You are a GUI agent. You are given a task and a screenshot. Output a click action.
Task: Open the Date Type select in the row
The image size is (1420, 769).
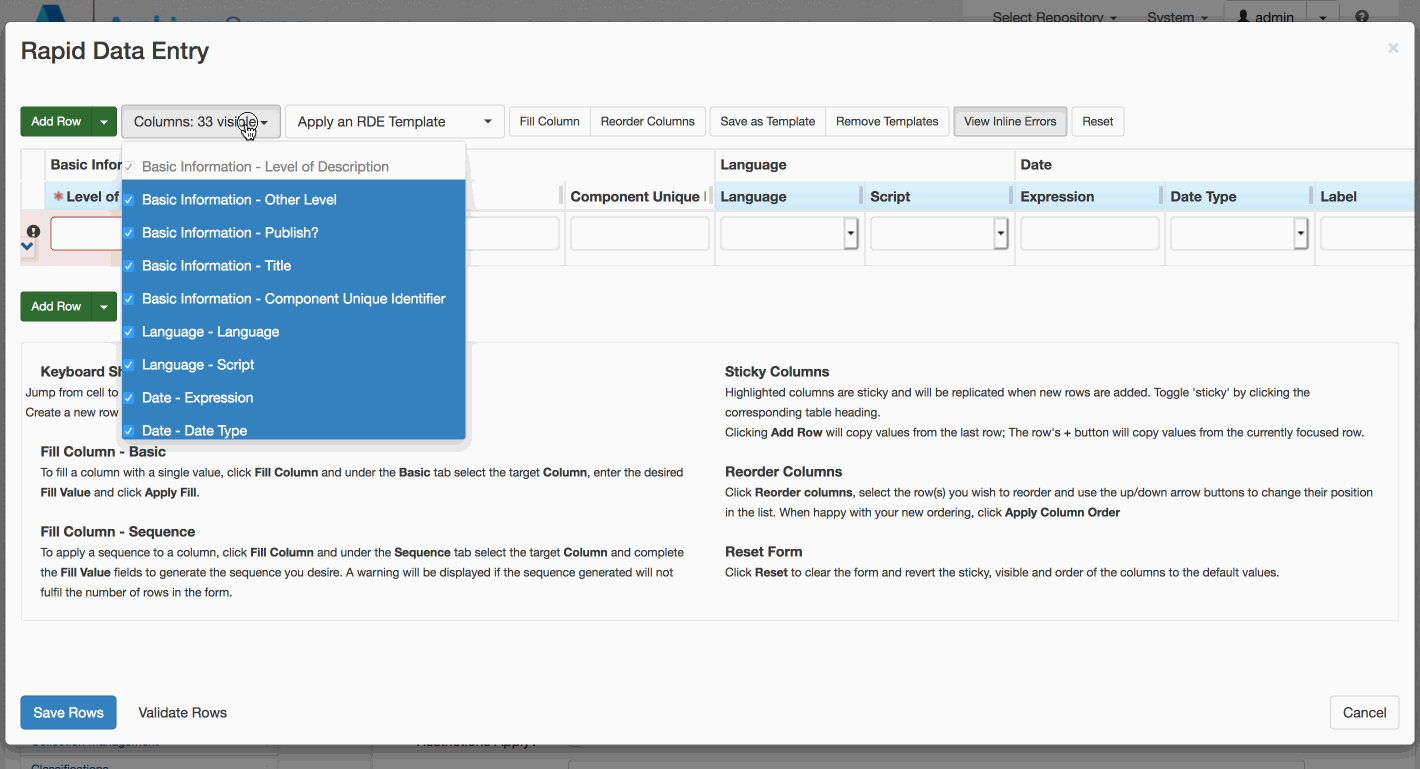pos(1240,234)
